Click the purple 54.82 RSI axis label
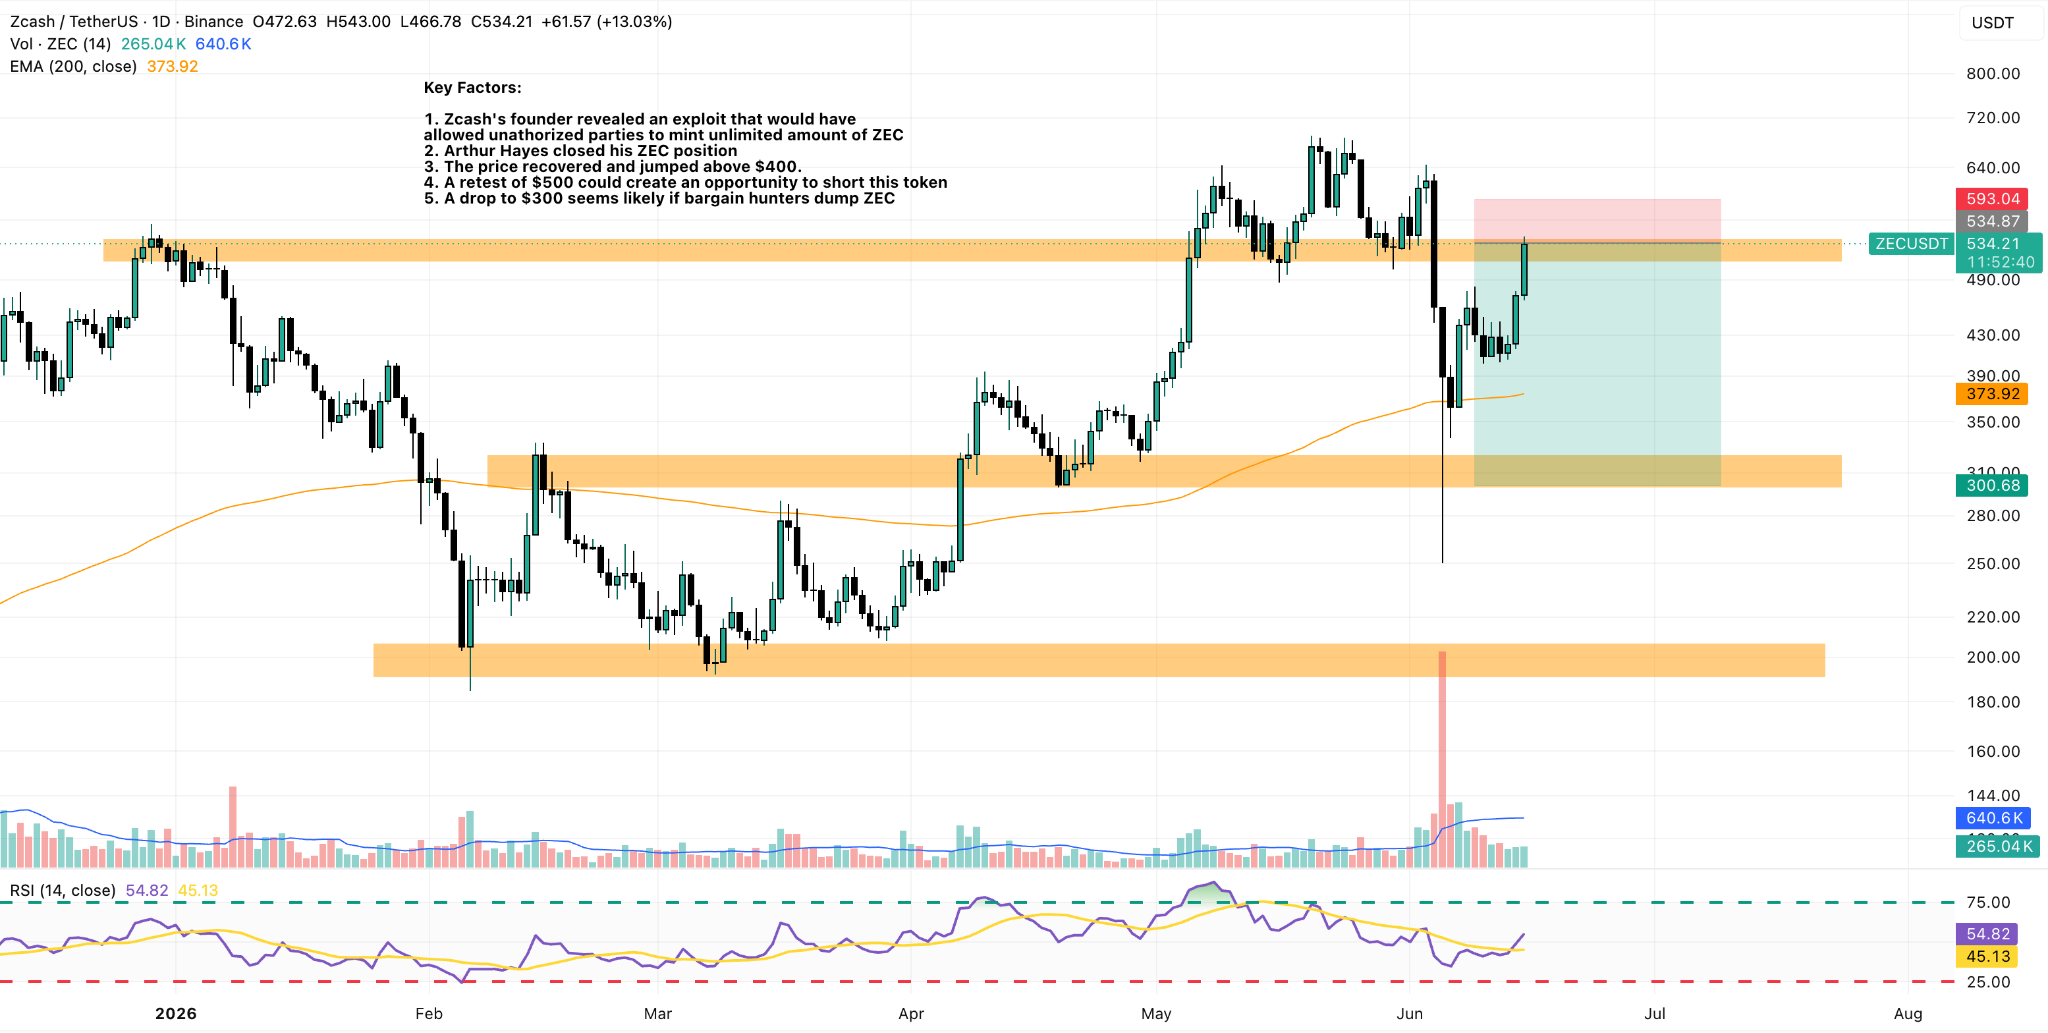2048x1033 pixels. (x=1987, y=934)
